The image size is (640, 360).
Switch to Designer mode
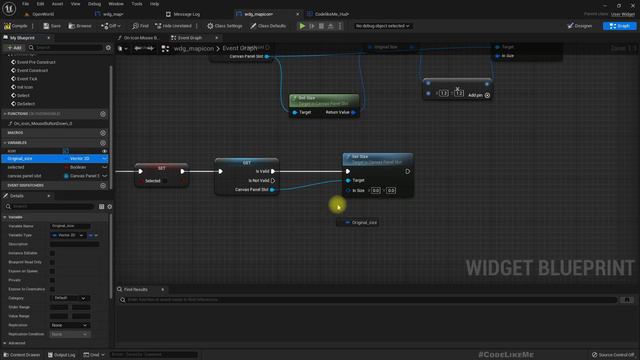point(580,26)
